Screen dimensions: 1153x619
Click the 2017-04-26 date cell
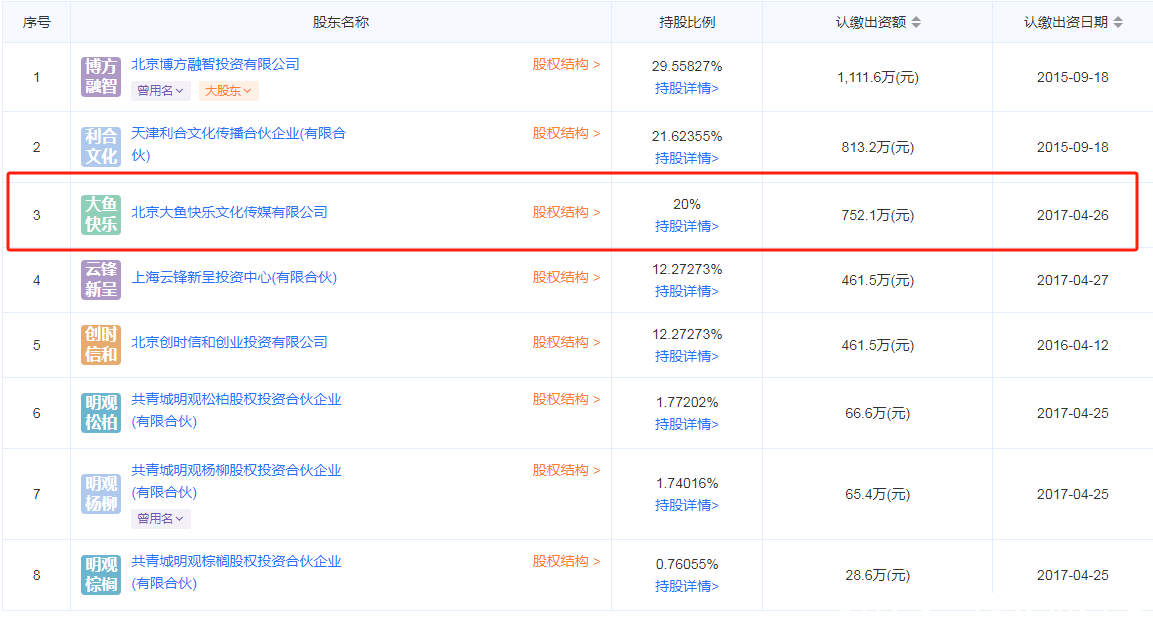coord(1072,215)
